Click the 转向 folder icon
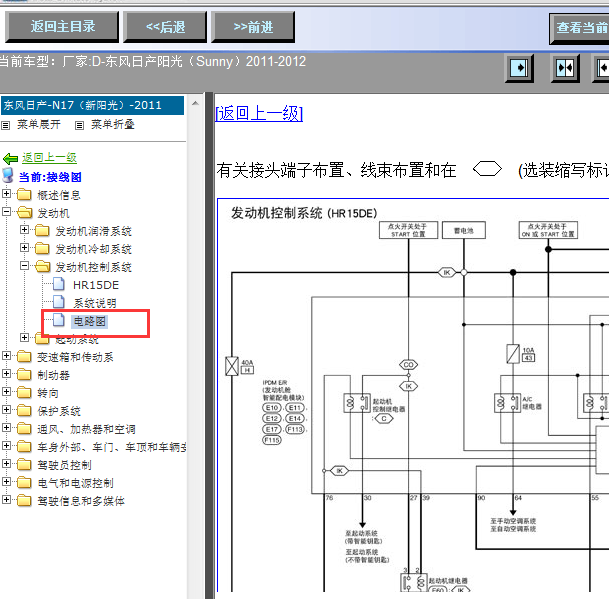 pyautogui.click(x=24, y=392)
